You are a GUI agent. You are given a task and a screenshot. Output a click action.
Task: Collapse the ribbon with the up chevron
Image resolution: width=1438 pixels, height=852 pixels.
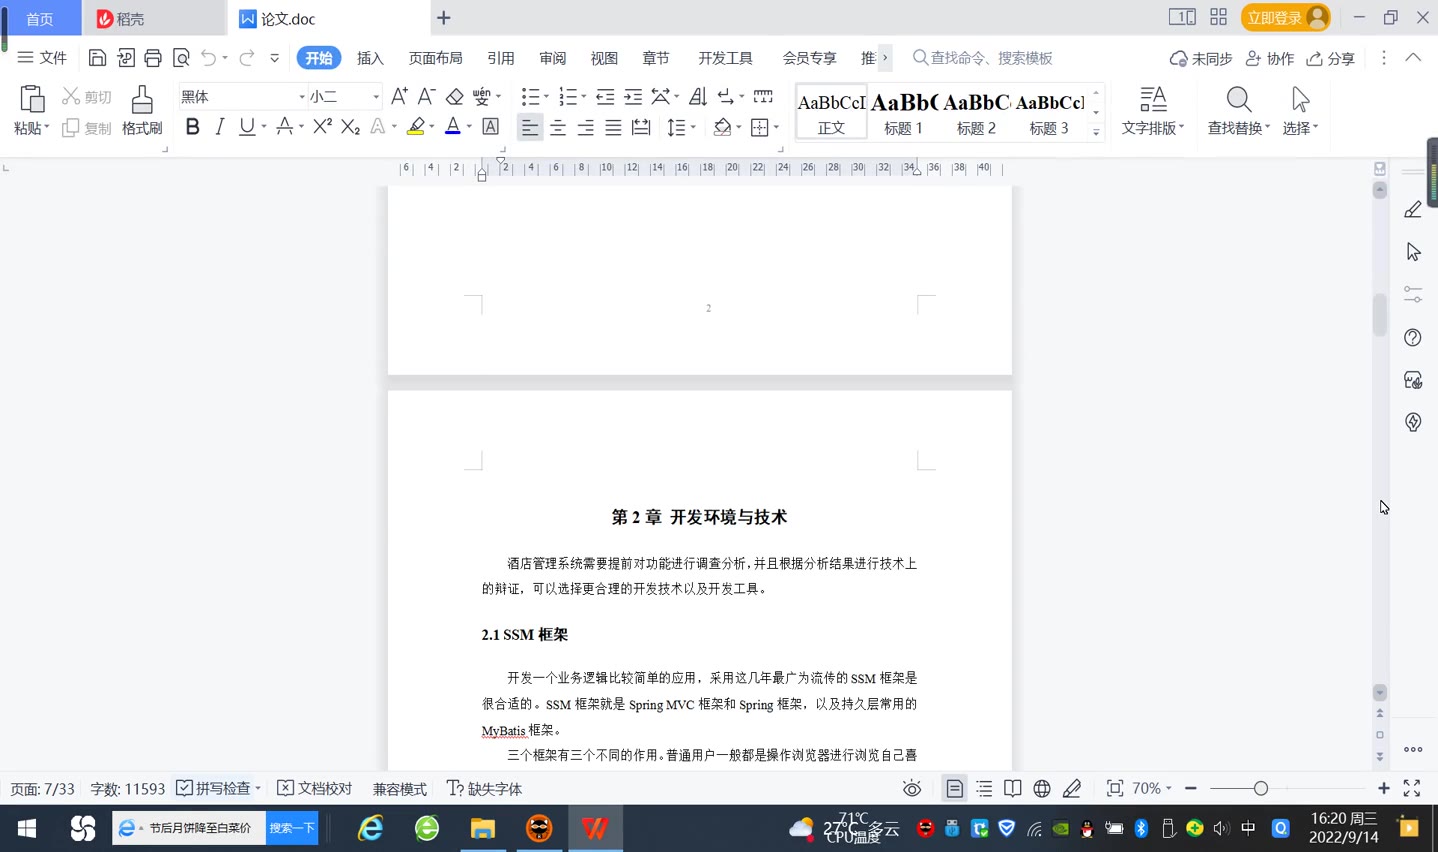1413,58
